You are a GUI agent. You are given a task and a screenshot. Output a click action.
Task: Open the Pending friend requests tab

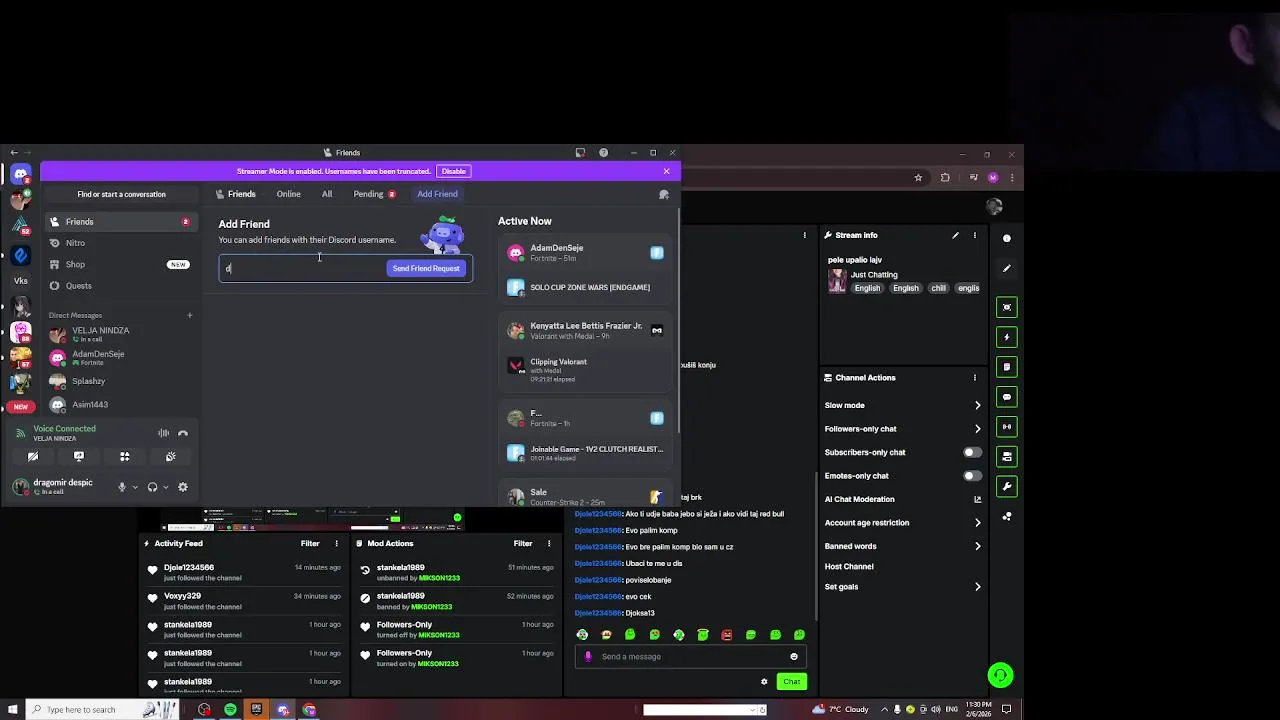point(374,194)
